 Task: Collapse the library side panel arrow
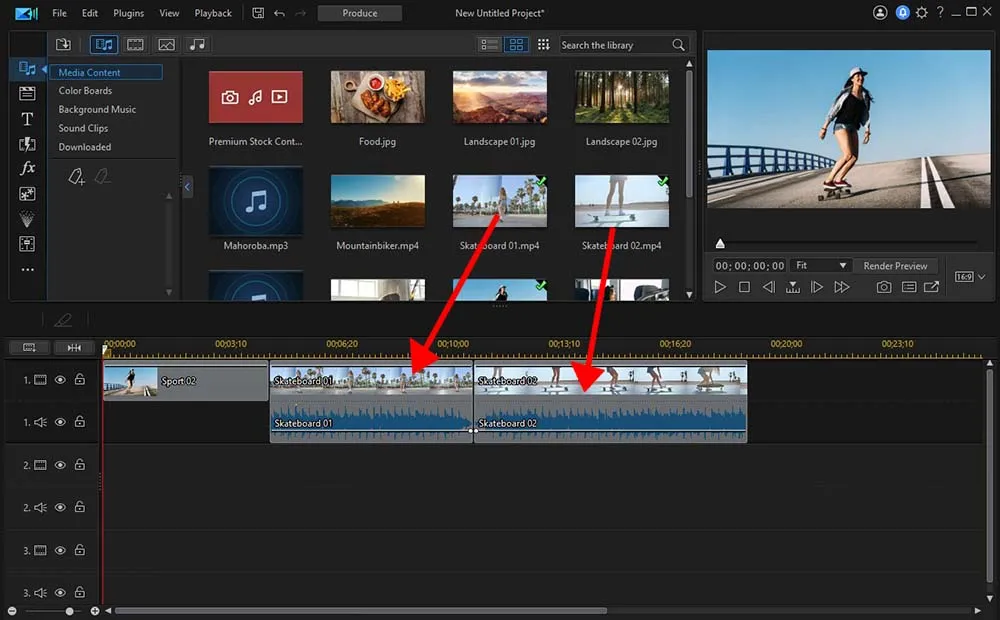[x=187, y=186]
